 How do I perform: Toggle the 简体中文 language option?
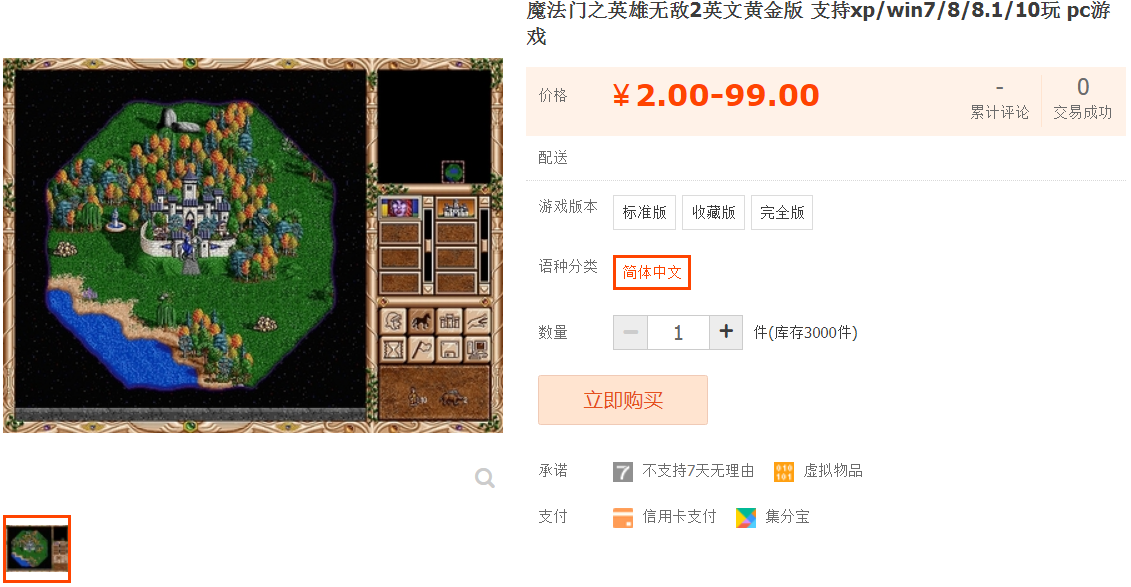pos(652,273)
